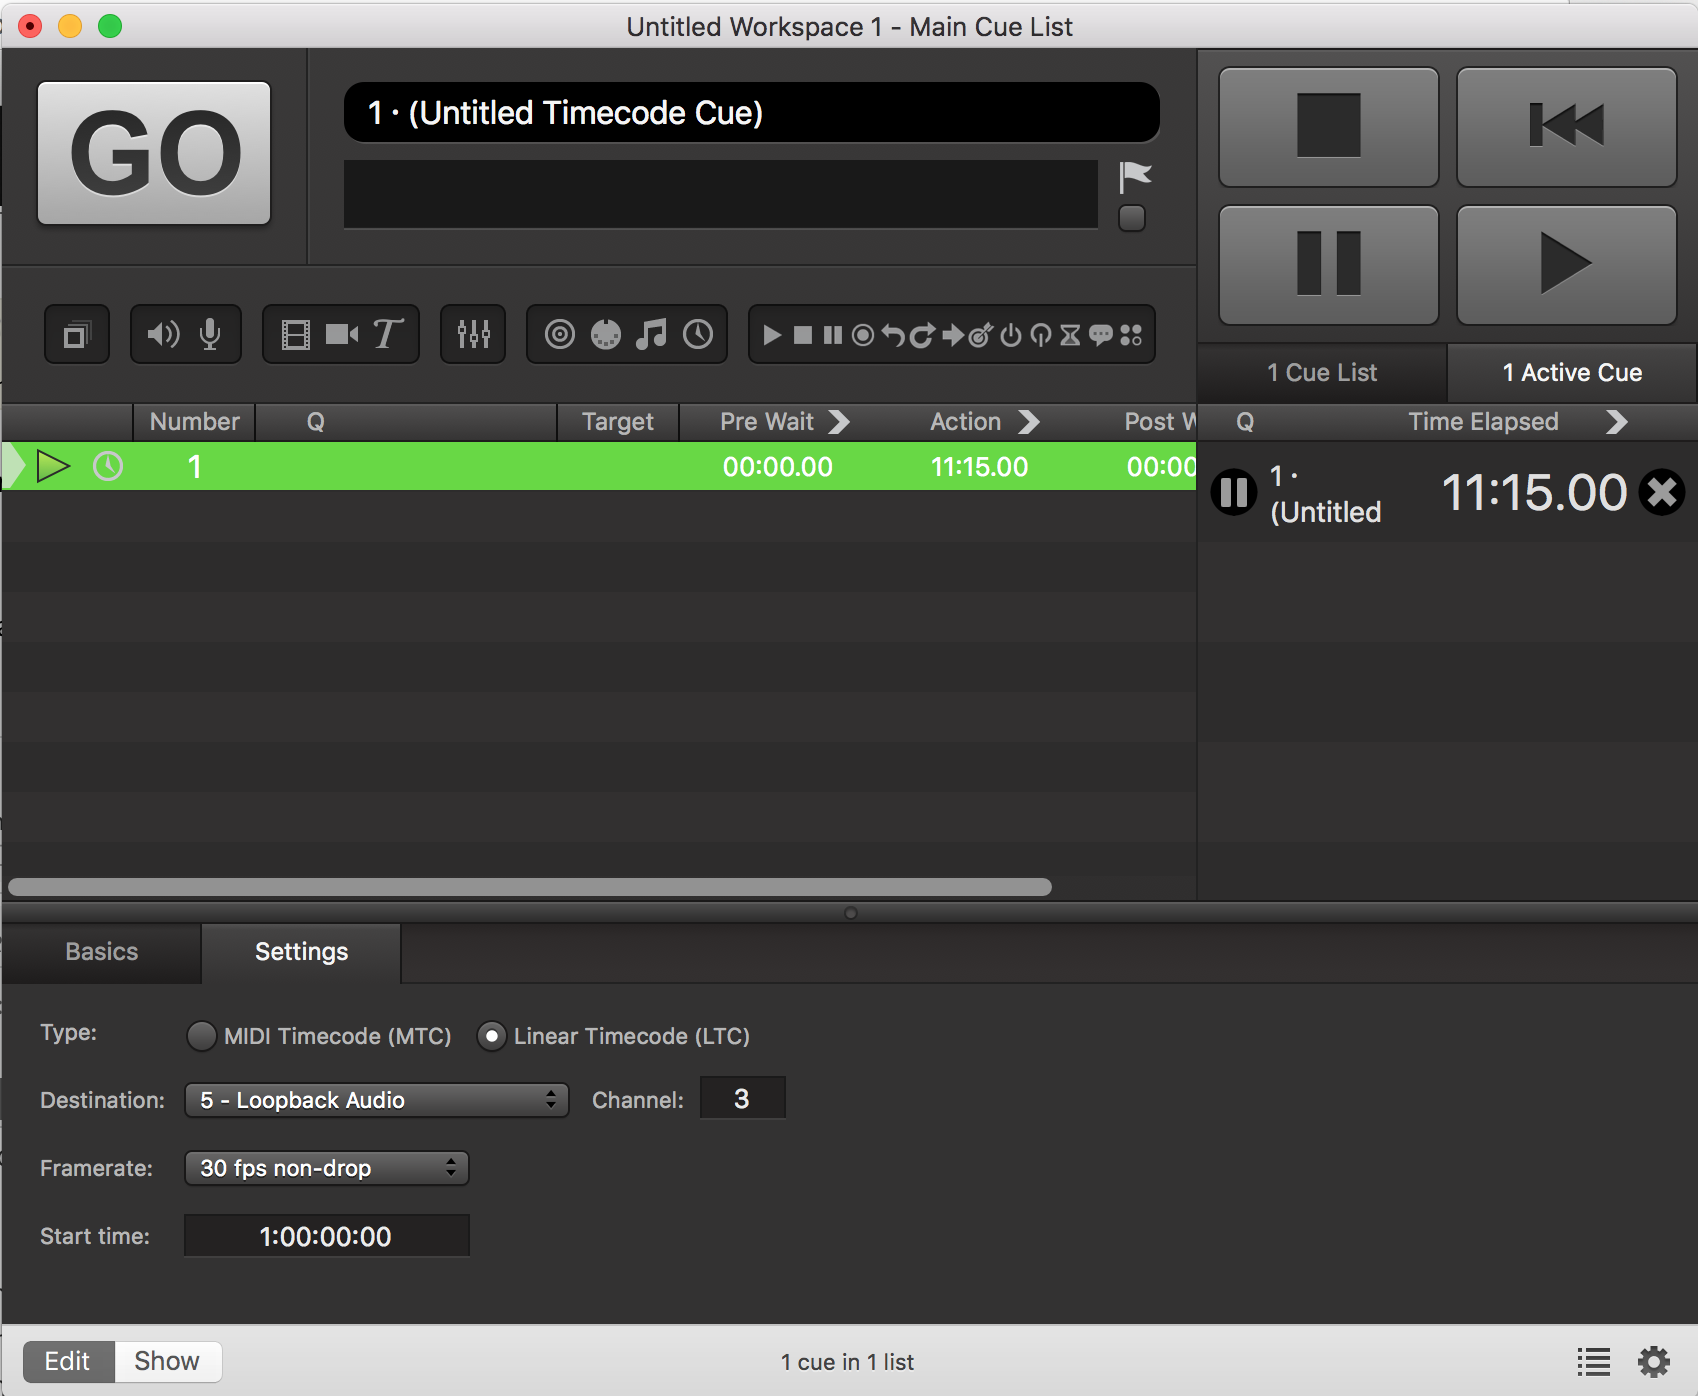Add a Mic cue from the toolbar

click(210, 334)
